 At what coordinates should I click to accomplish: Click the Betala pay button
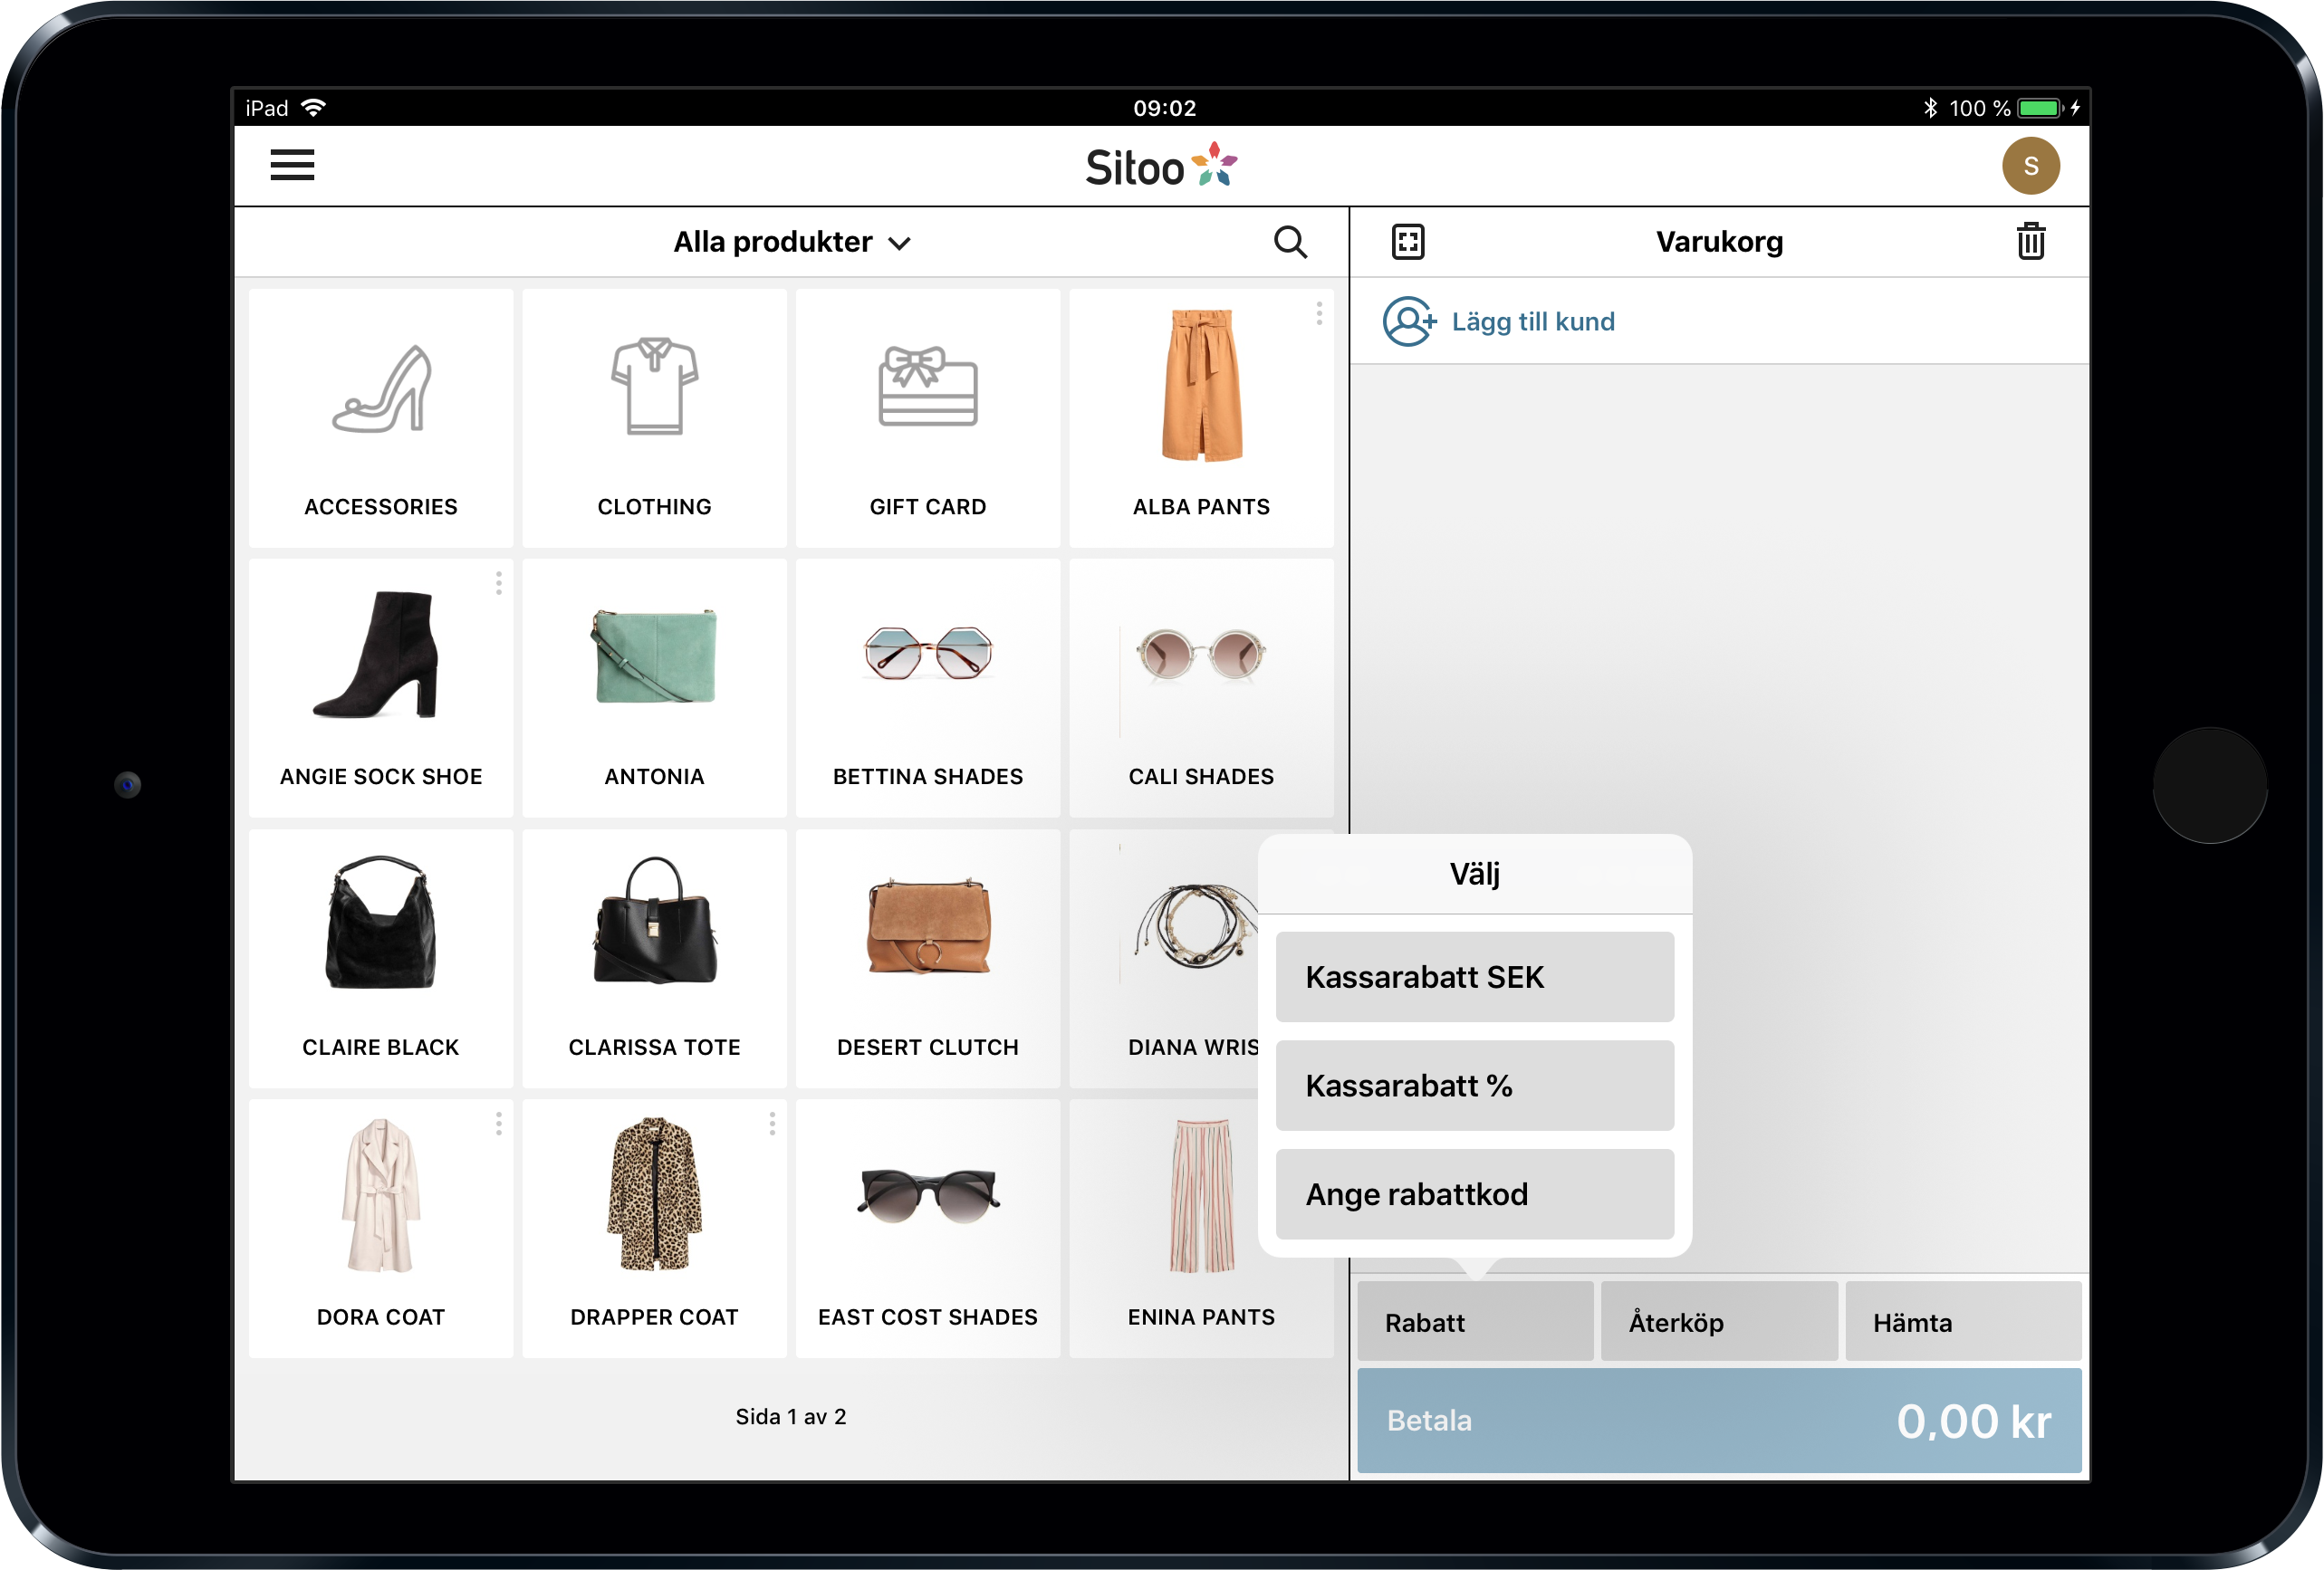click(x=1718, y=1420)
